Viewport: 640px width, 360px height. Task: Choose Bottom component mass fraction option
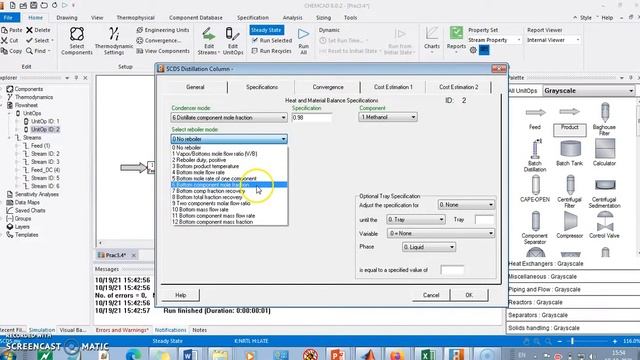(x=229, y=222)
